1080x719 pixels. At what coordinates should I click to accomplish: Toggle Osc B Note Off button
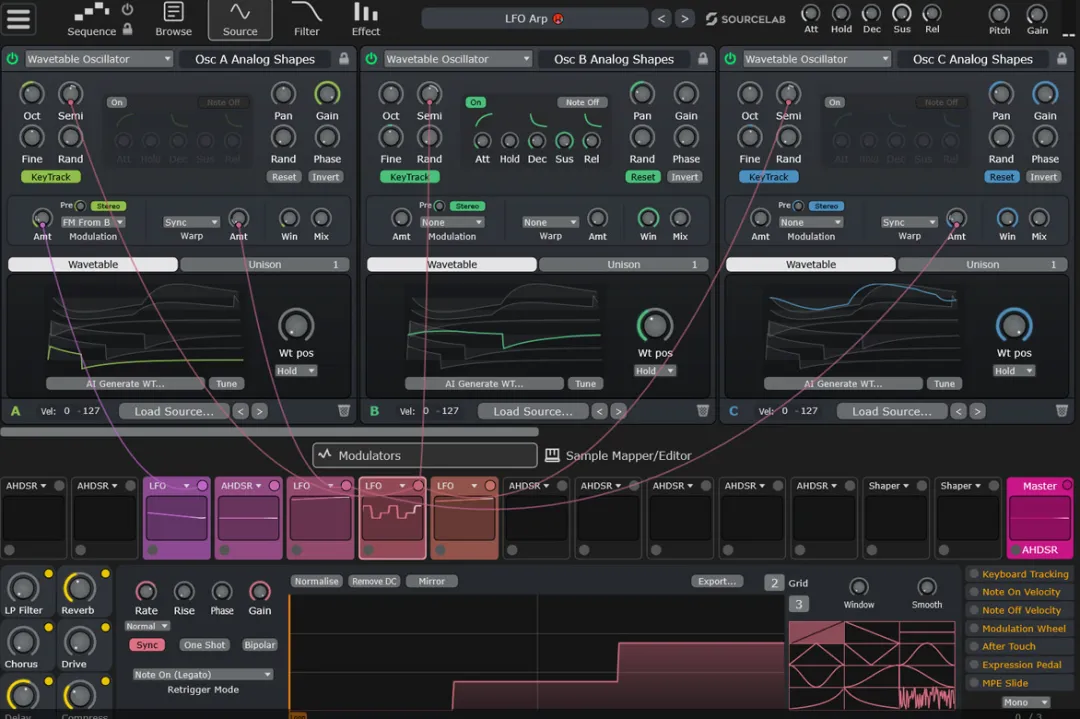click(582, 103)
